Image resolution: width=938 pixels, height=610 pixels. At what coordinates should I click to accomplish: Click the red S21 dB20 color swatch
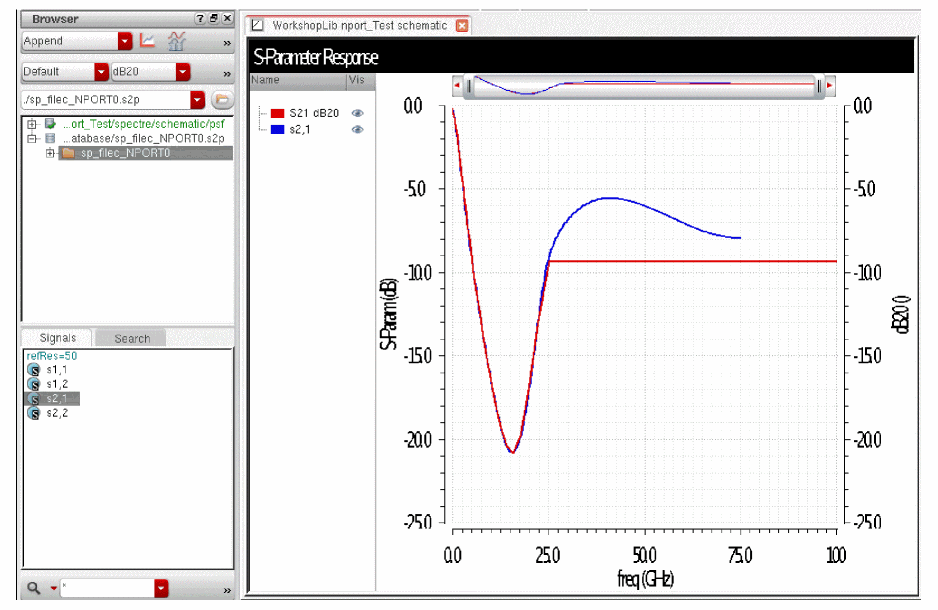click(278, 114)
